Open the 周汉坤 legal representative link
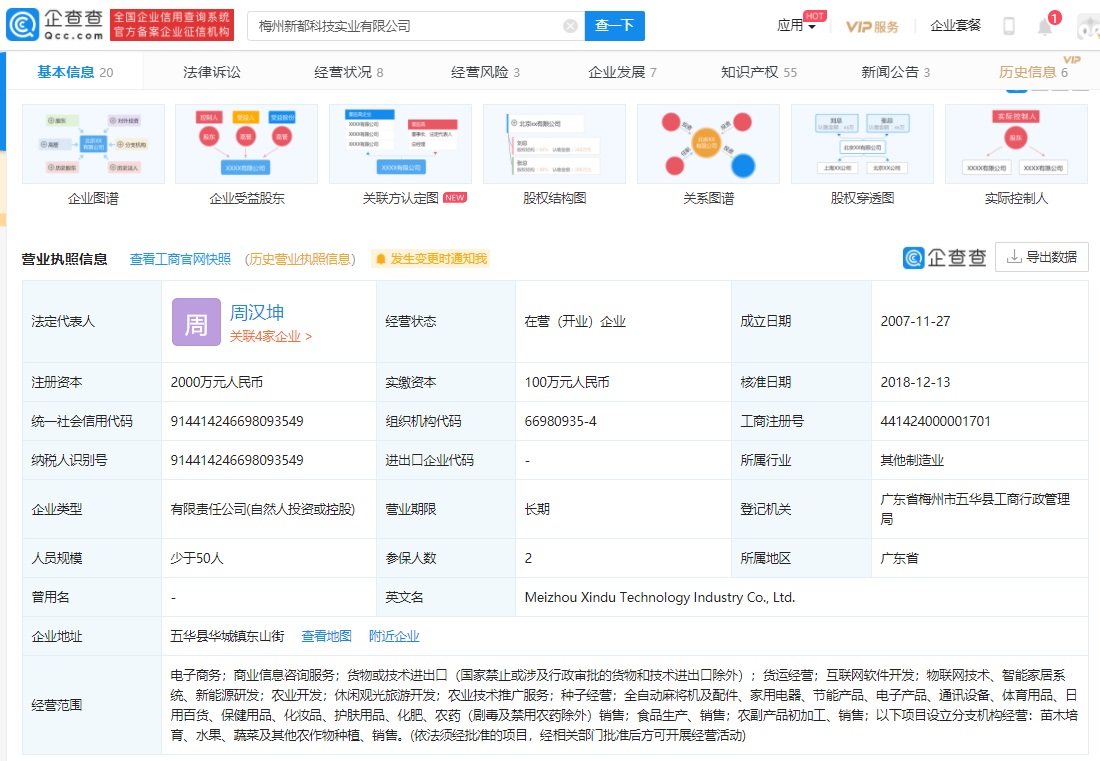 point(257,313)
